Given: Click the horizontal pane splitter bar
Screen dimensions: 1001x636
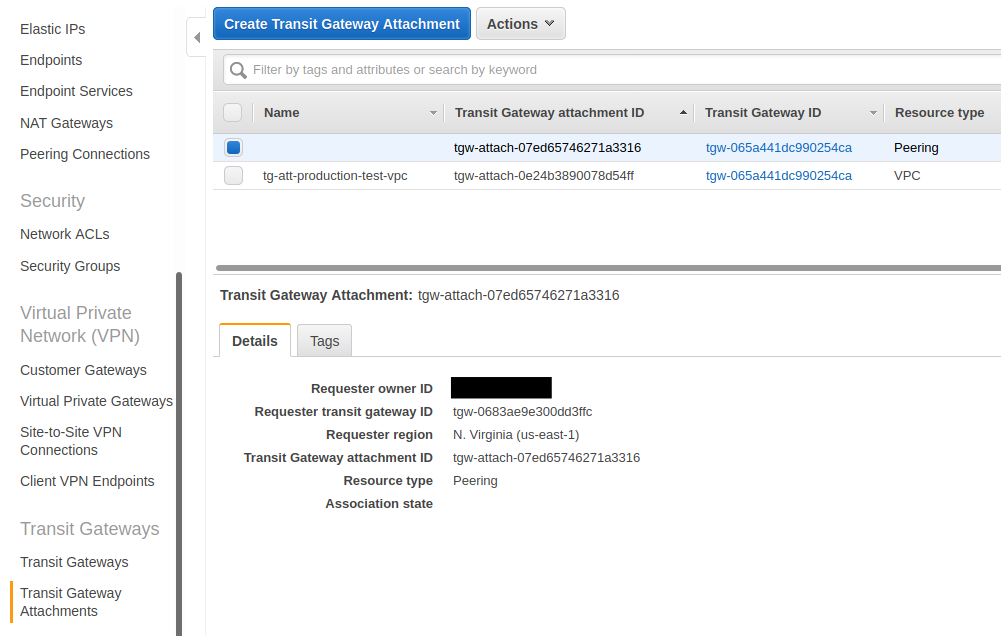Looking at the screenshot, I should tap(608, 268).
